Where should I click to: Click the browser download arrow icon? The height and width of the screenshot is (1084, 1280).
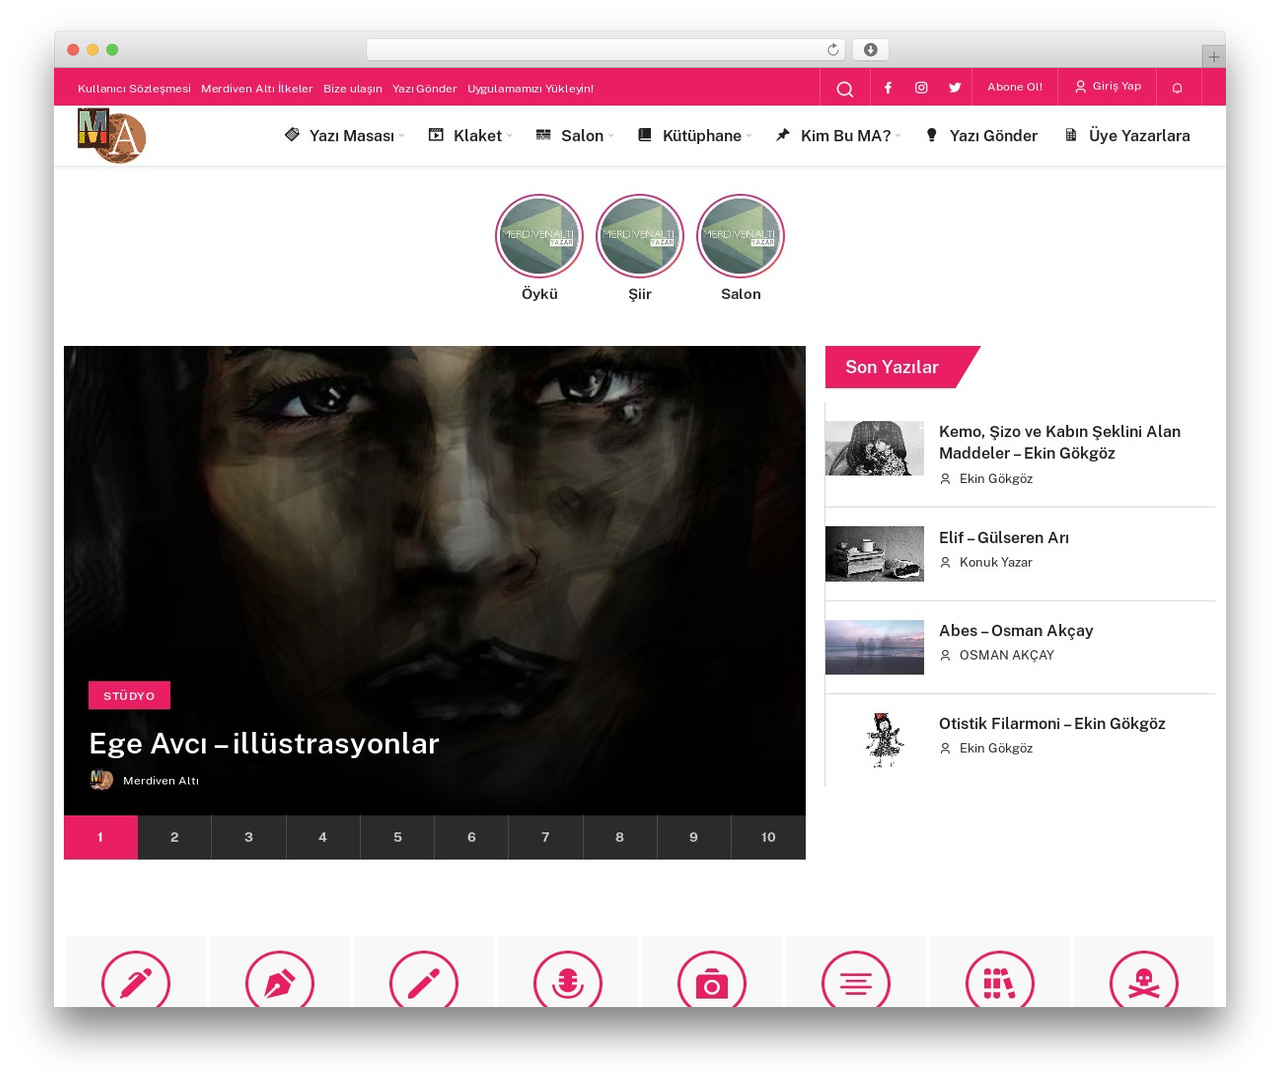(x=871, y=50)
